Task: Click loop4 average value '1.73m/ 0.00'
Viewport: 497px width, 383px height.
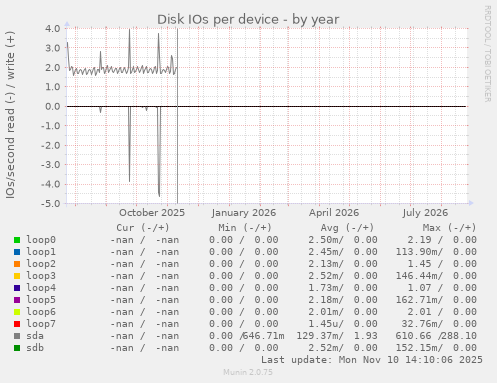Action: tap(343, 288)
